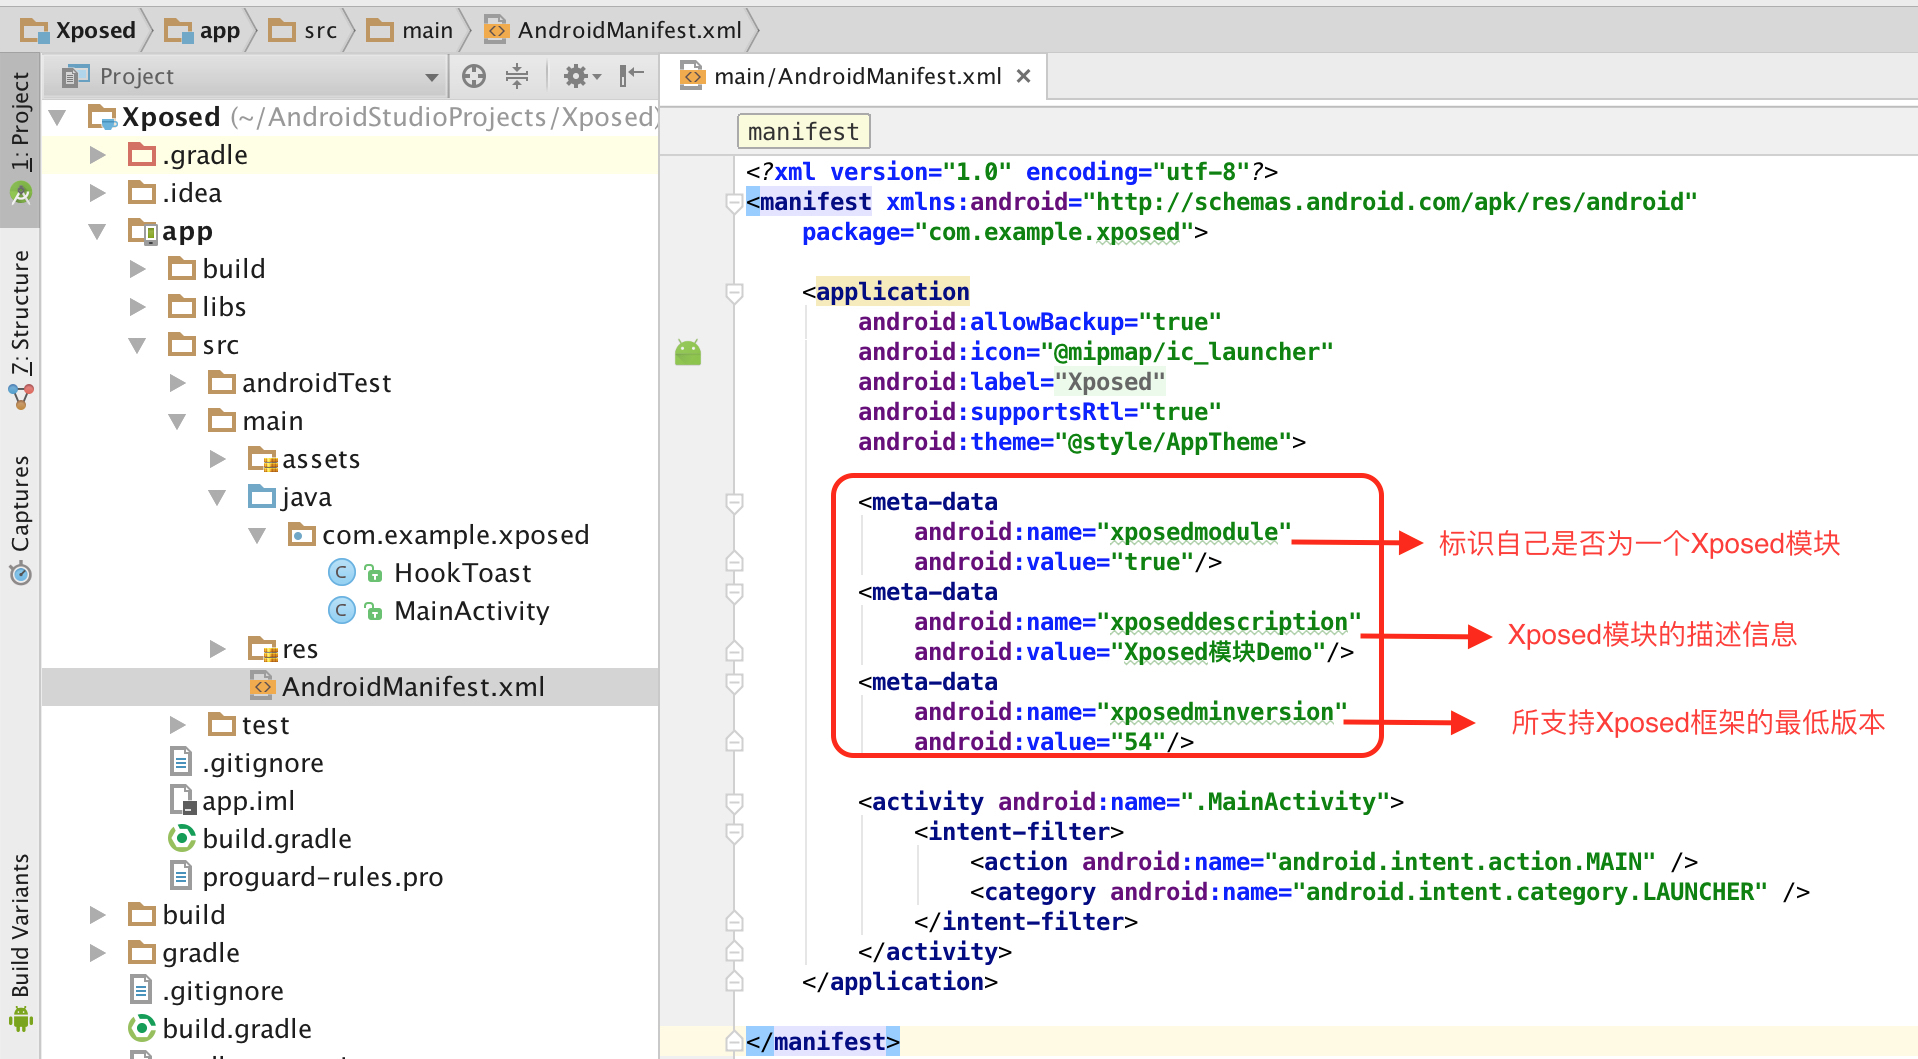Select proguard-rules.pro in the tree

tap(322, 877)
